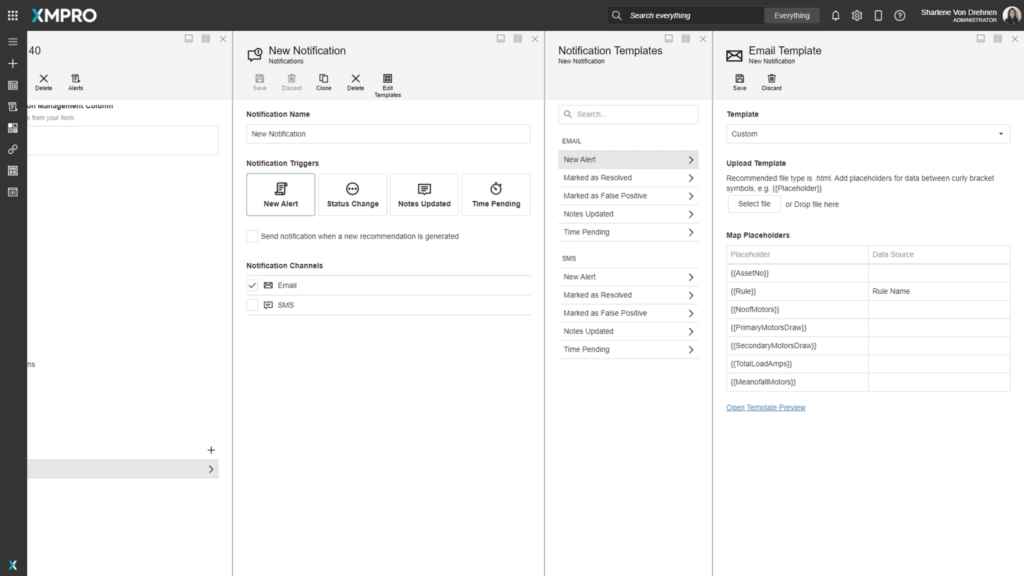Open the Template Custom dropdown
The height and width of the screenshot is (576, 1024).
pyautogui.click(x=867, y=134)
